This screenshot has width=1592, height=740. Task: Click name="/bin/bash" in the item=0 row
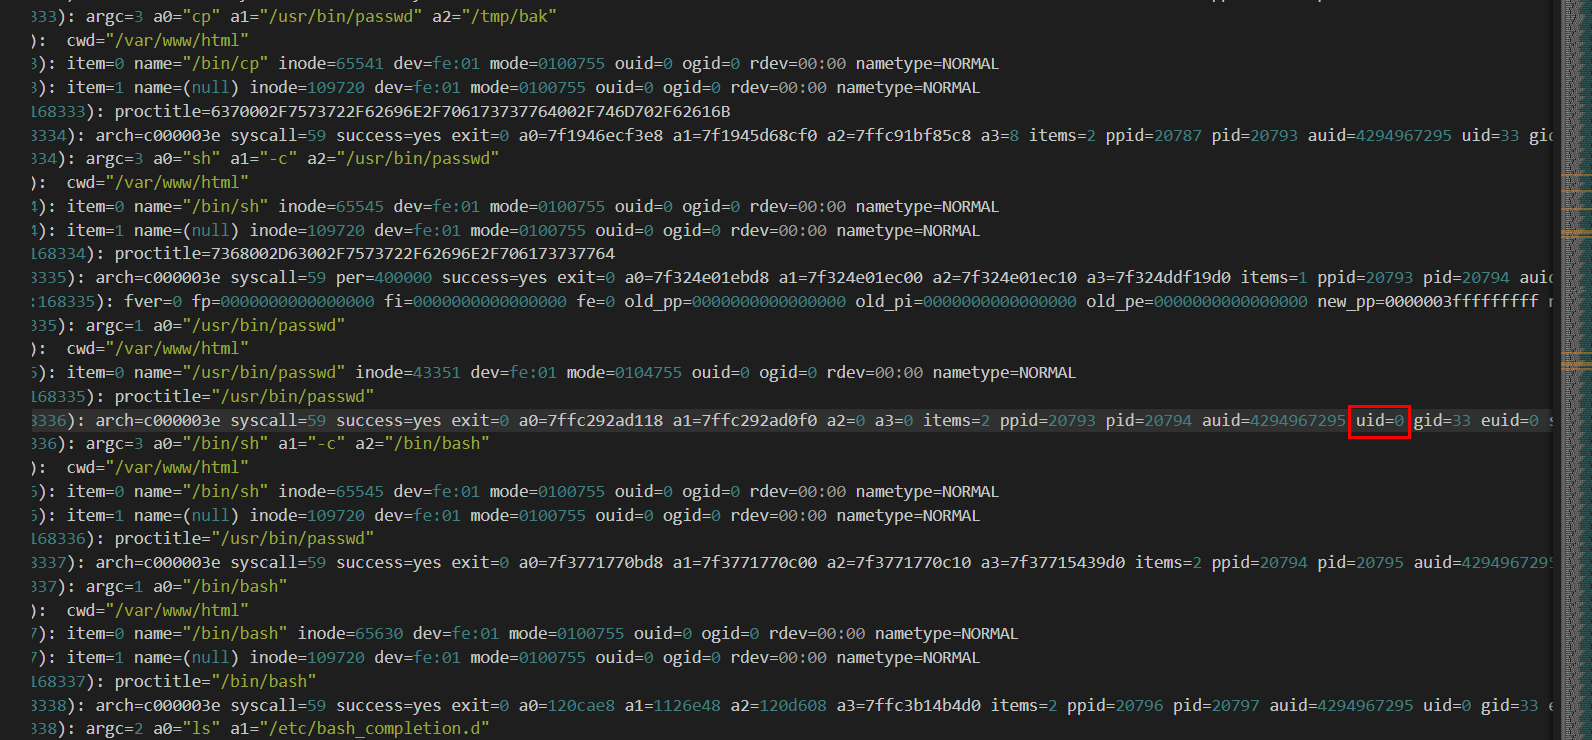tap(211, 633)
